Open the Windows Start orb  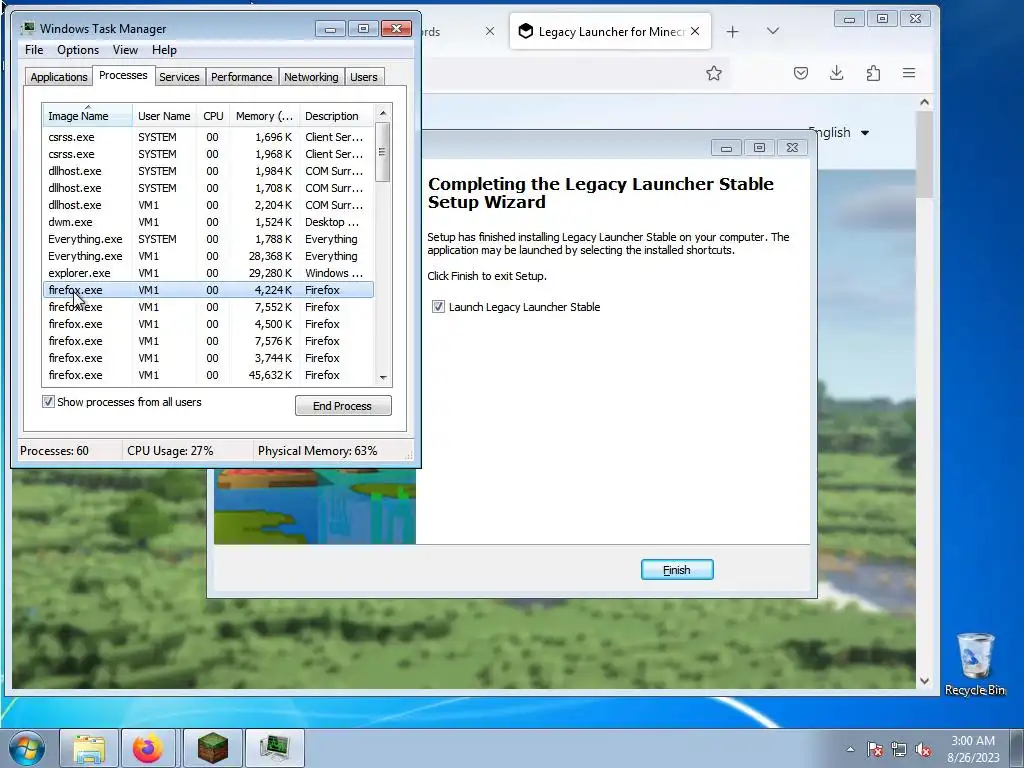tap(27, 748)
